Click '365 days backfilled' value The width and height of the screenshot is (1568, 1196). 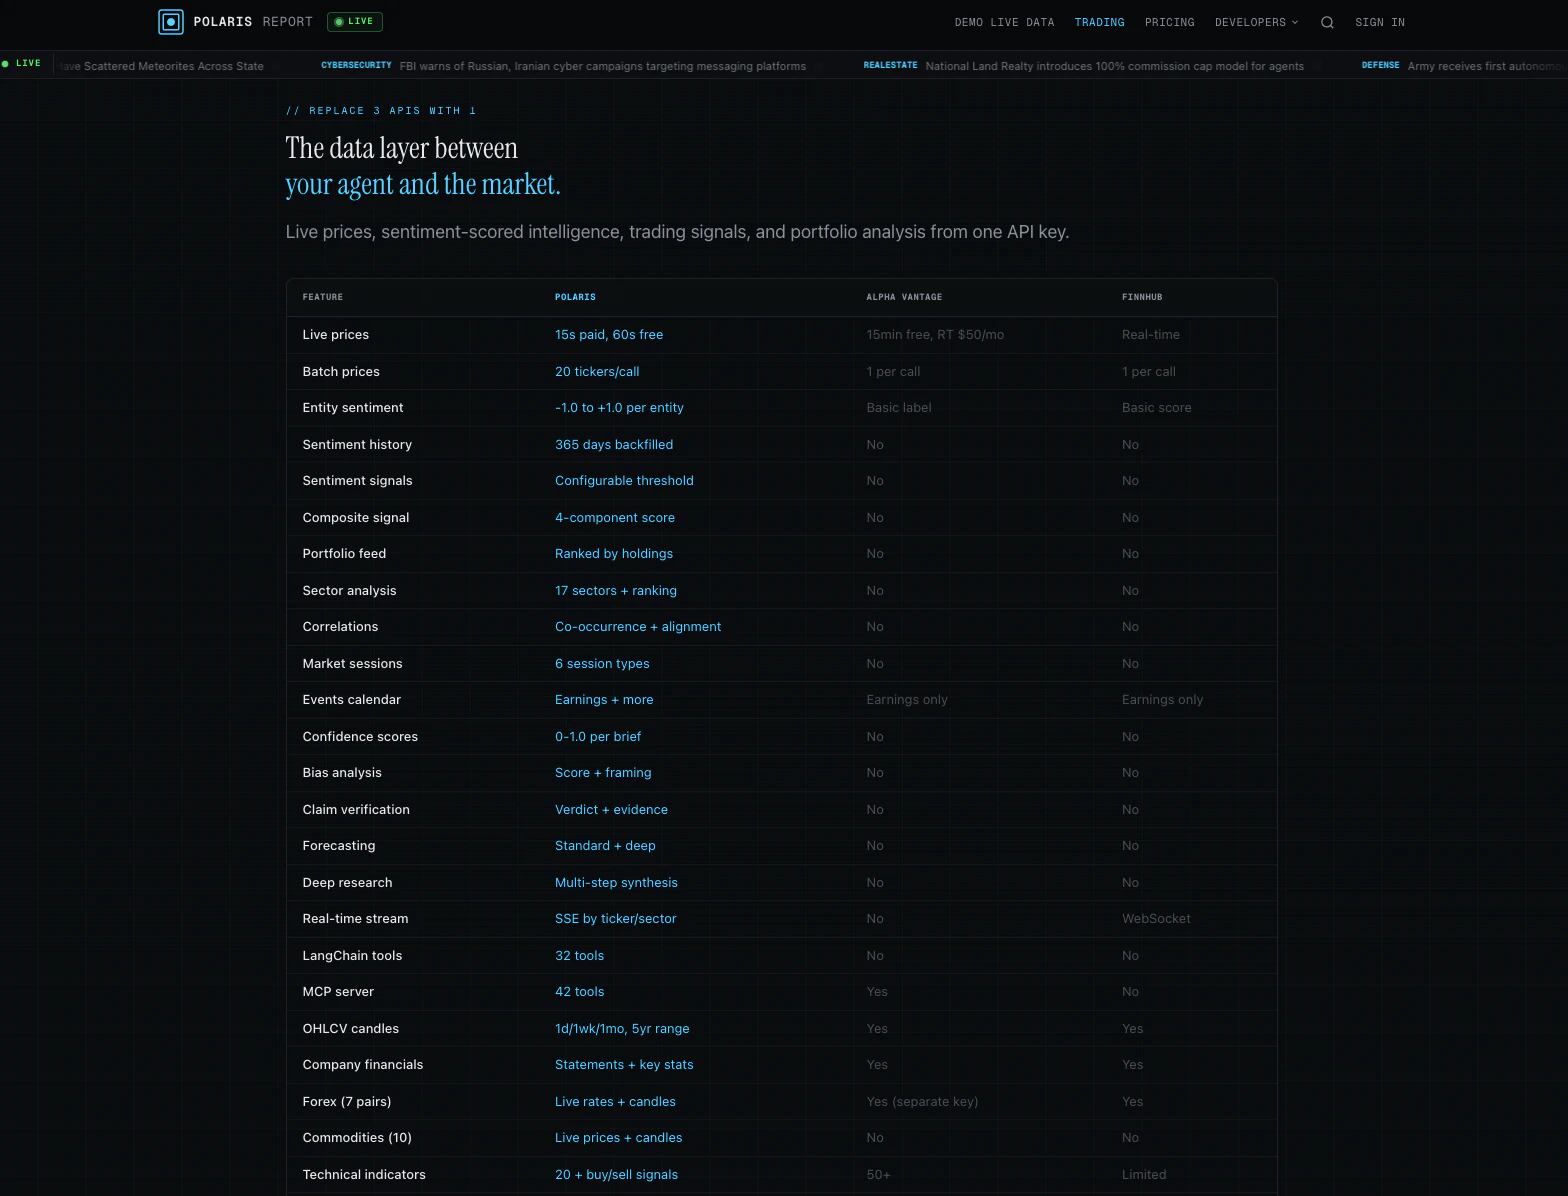click(x=614, y=445)
